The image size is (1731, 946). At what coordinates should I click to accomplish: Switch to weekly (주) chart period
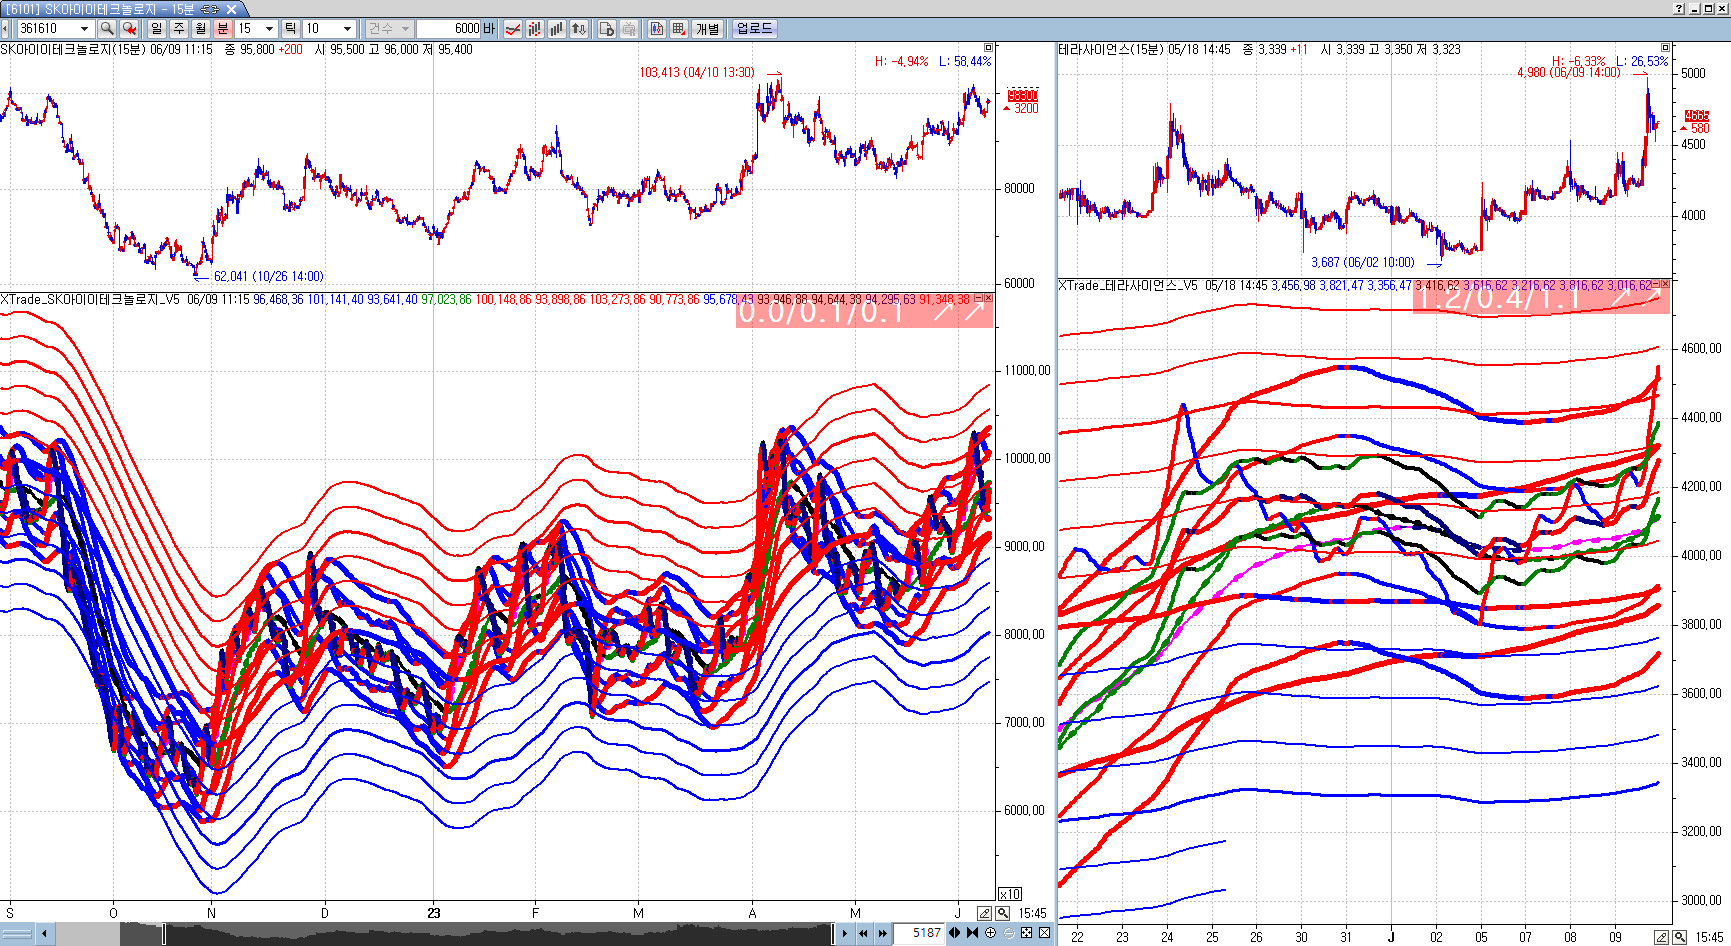pos(179,29)
